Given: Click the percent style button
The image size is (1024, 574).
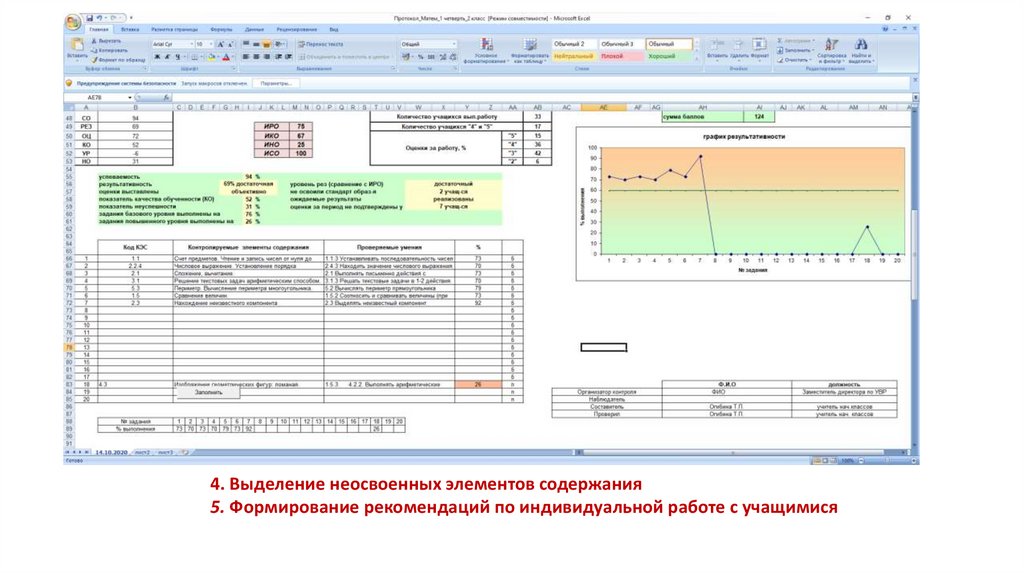Looking at the screenshot, I should point(421,57).
